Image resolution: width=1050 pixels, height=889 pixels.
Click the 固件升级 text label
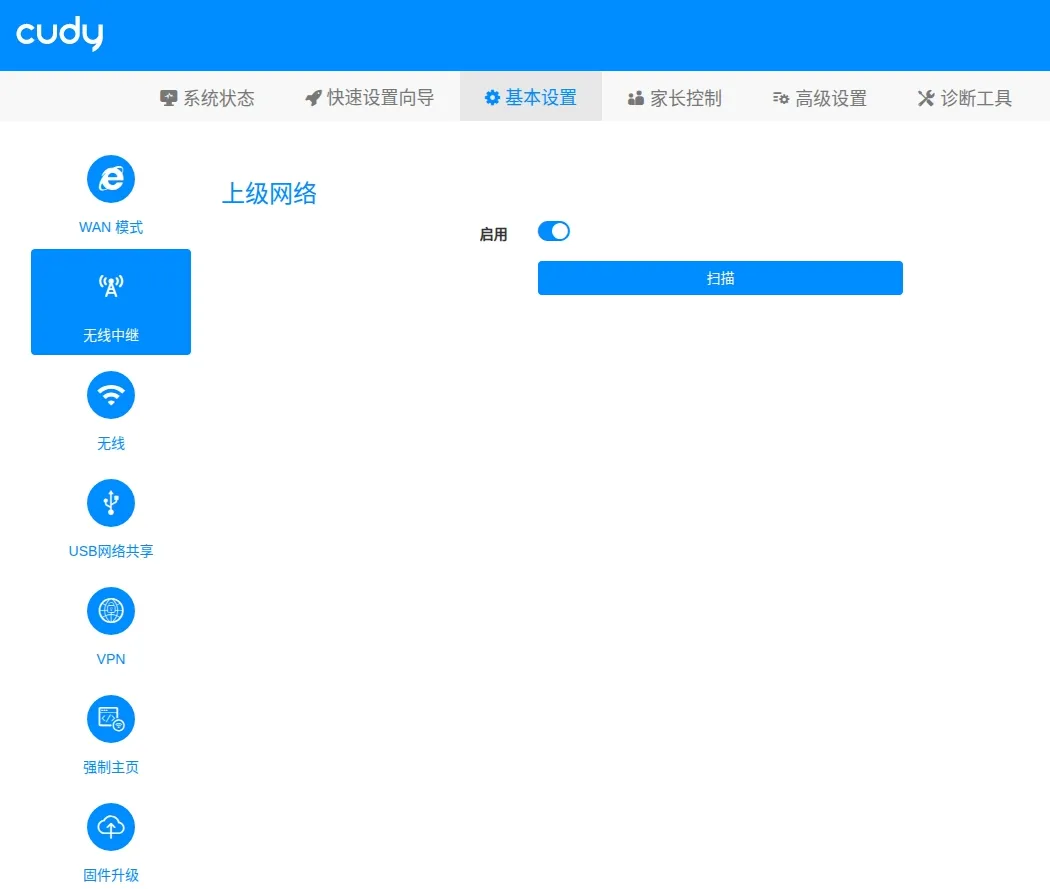pyautogui.click(x=111, y=875)
